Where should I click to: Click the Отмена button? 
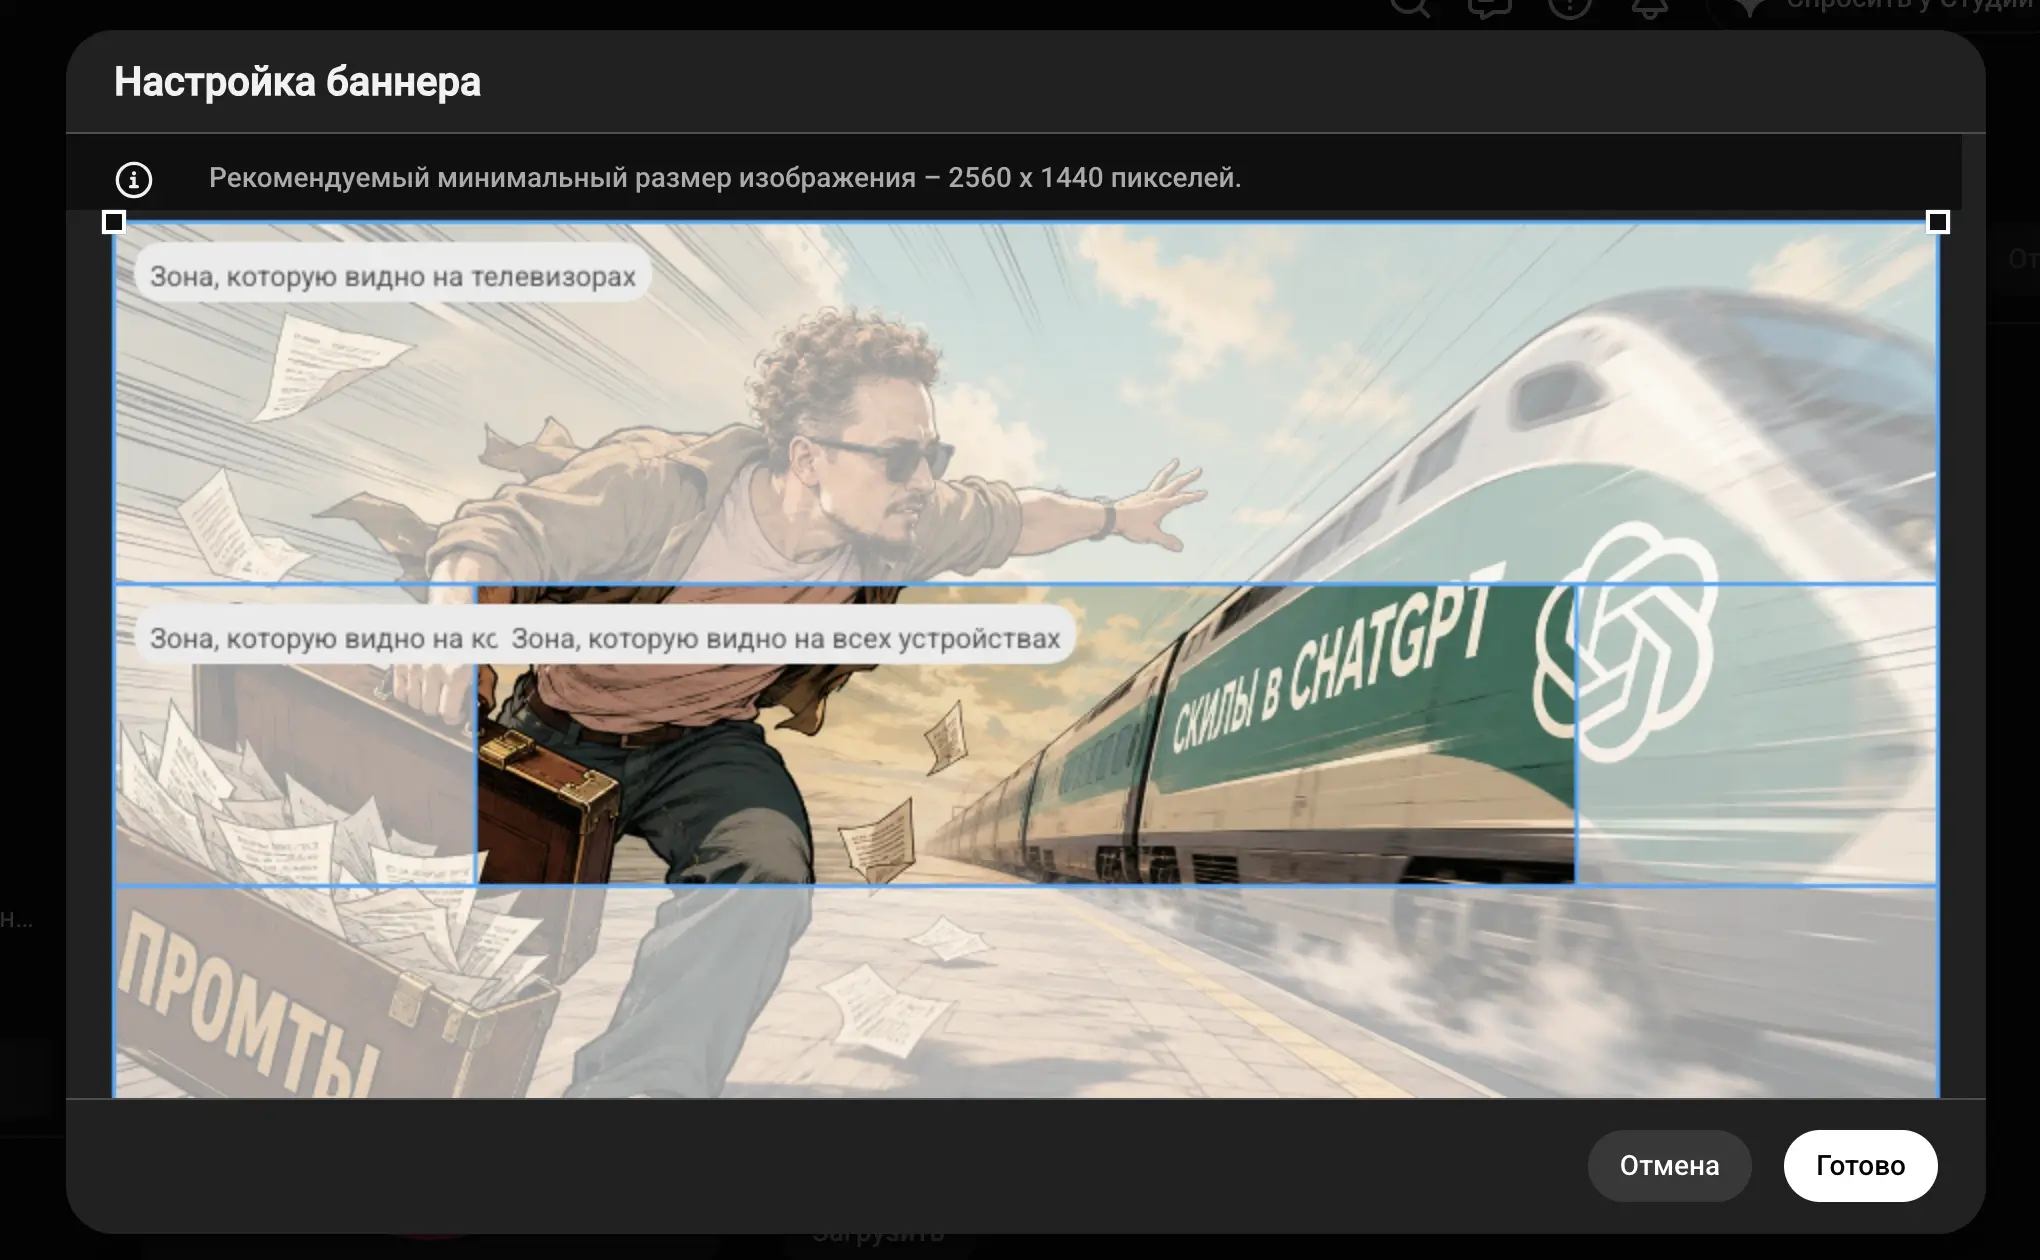pos(1669,1165)
